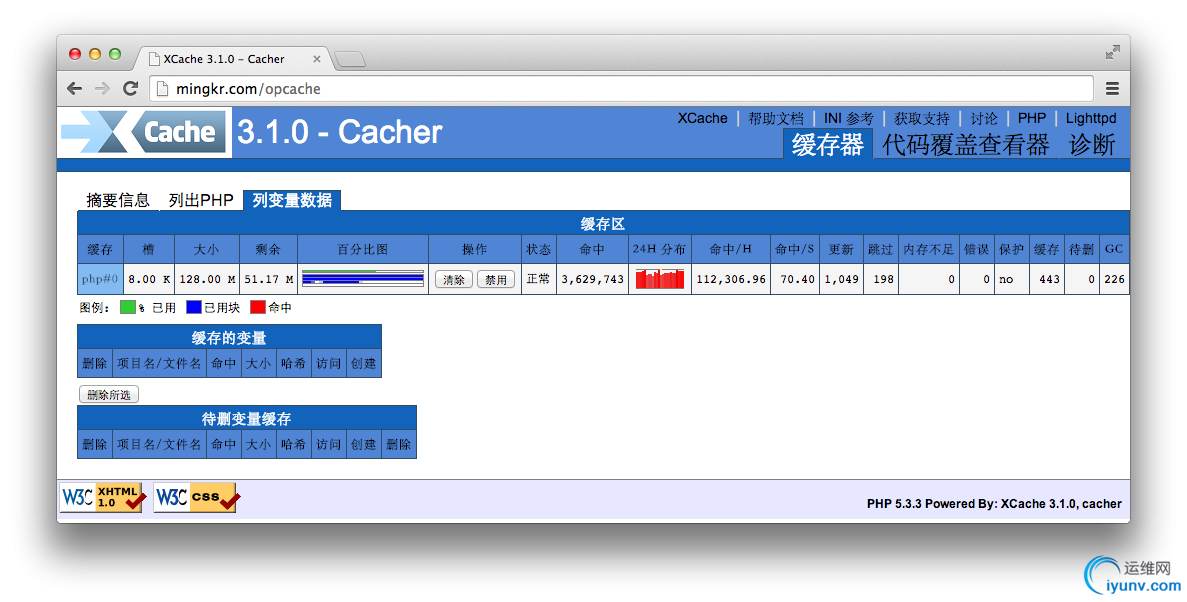Click the page icon in address bar
This screenshot has height=602, width=1187.
162,89
